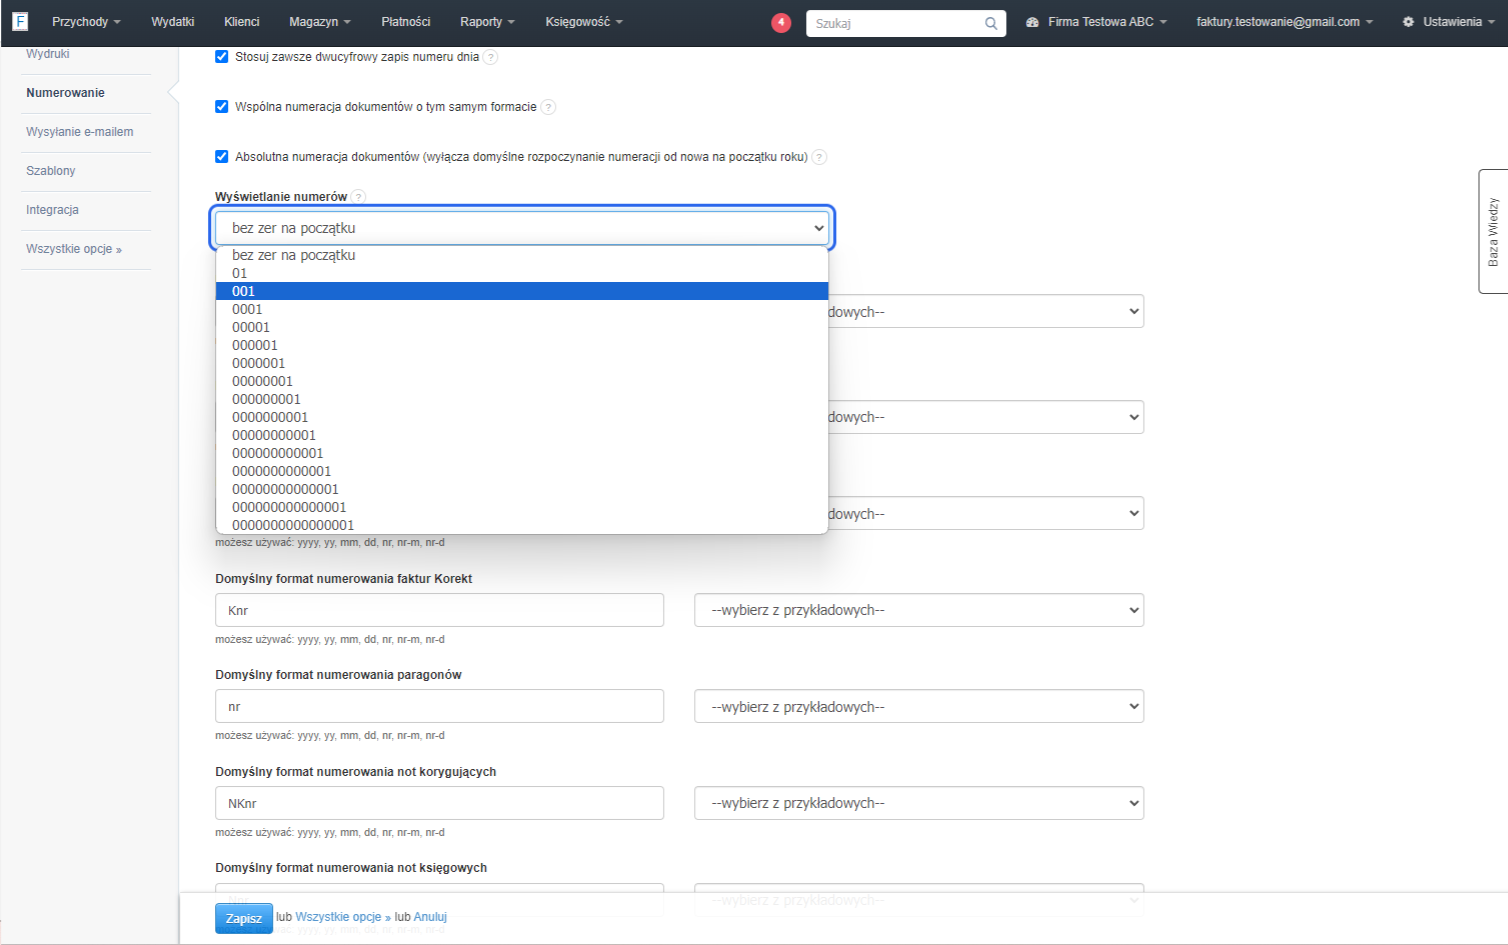Screen dimensions: 1508x945
Task: Toggle Absolutna numeracja dokumentów checkbox
Action: (222, 156)
